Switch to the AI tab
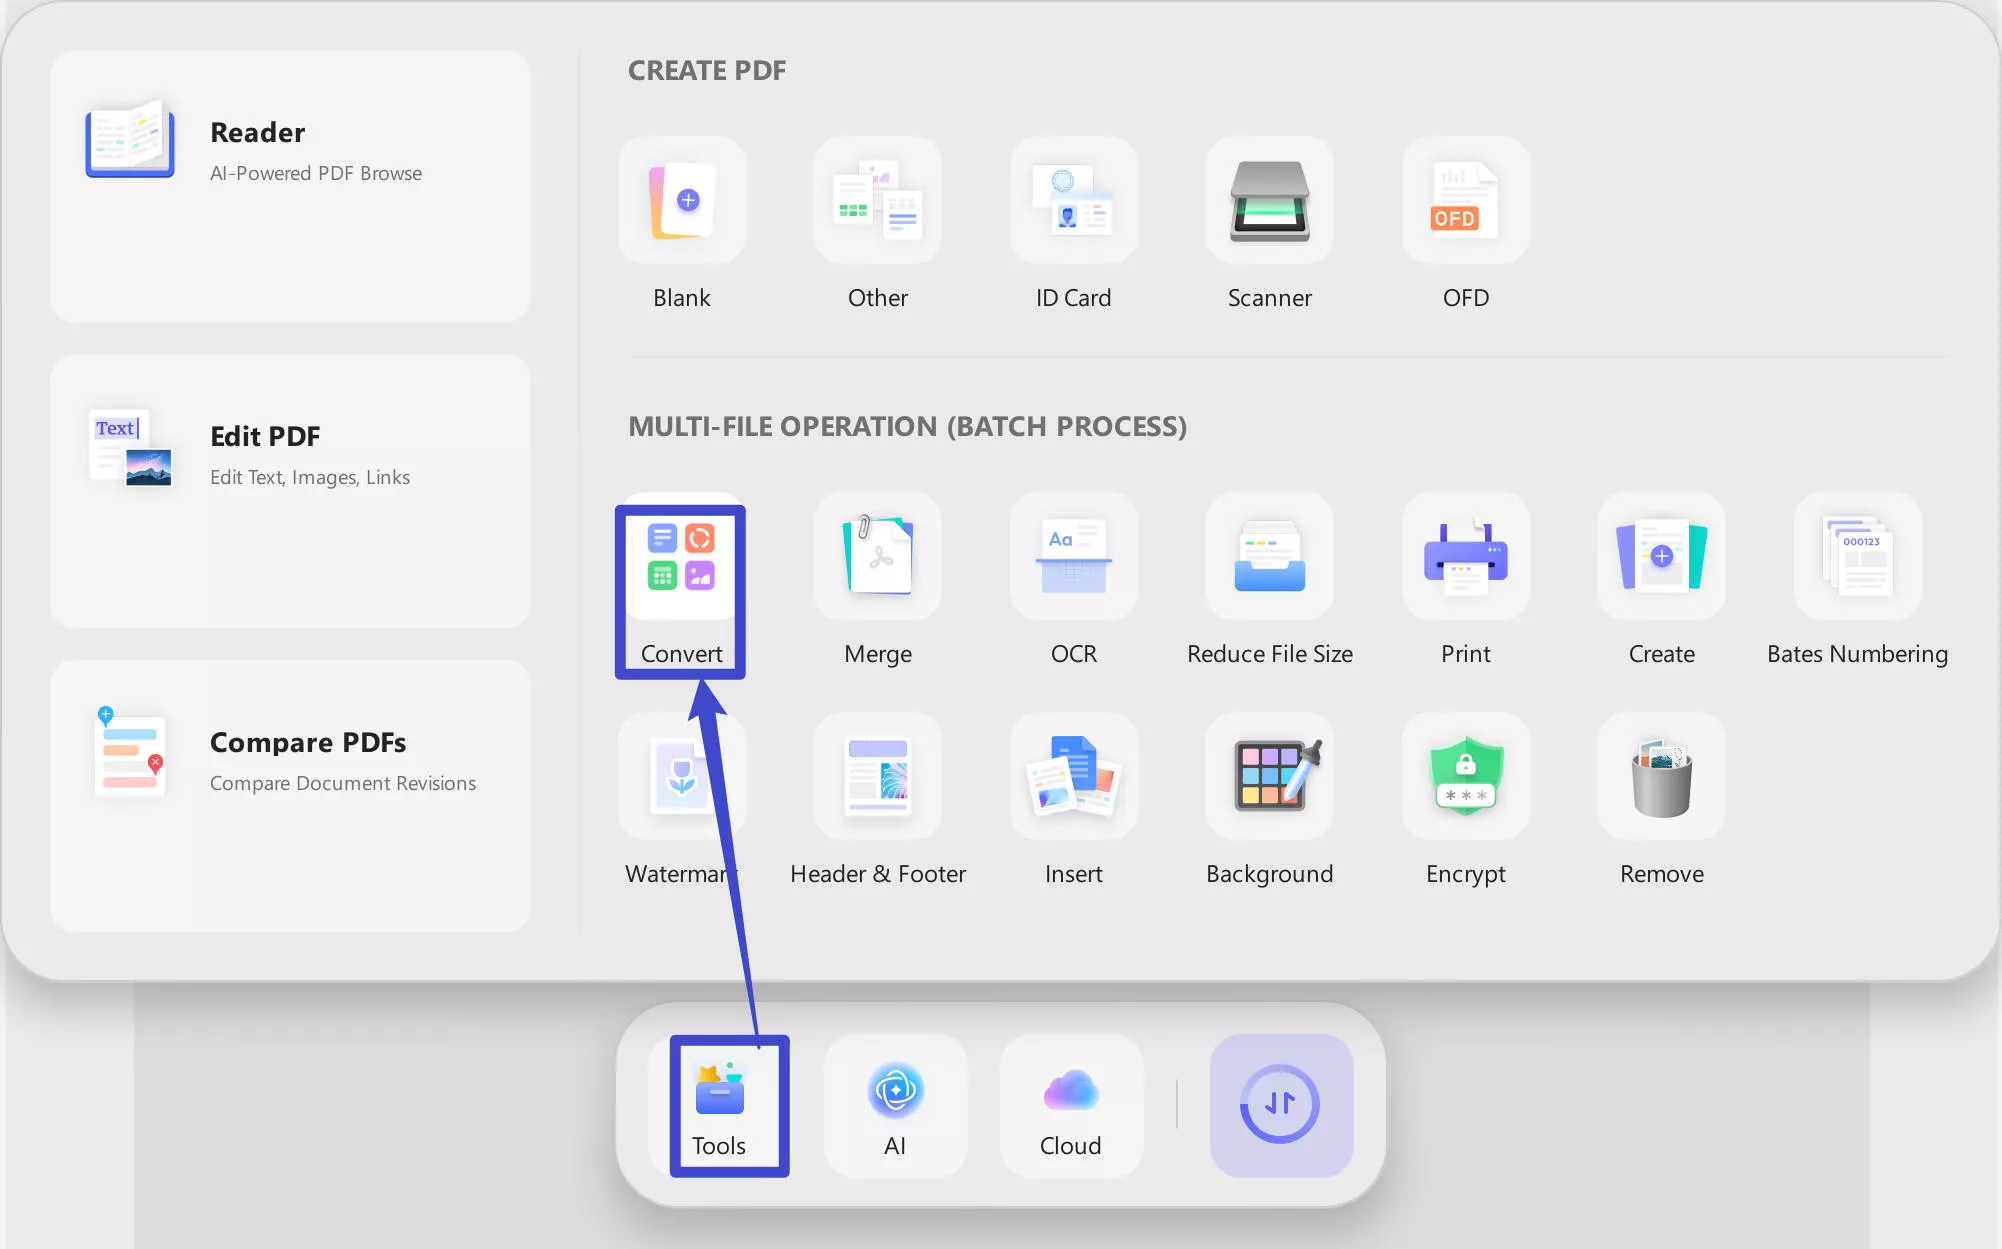Viewport: 2002px width, 1249px height. (895, 1105)
